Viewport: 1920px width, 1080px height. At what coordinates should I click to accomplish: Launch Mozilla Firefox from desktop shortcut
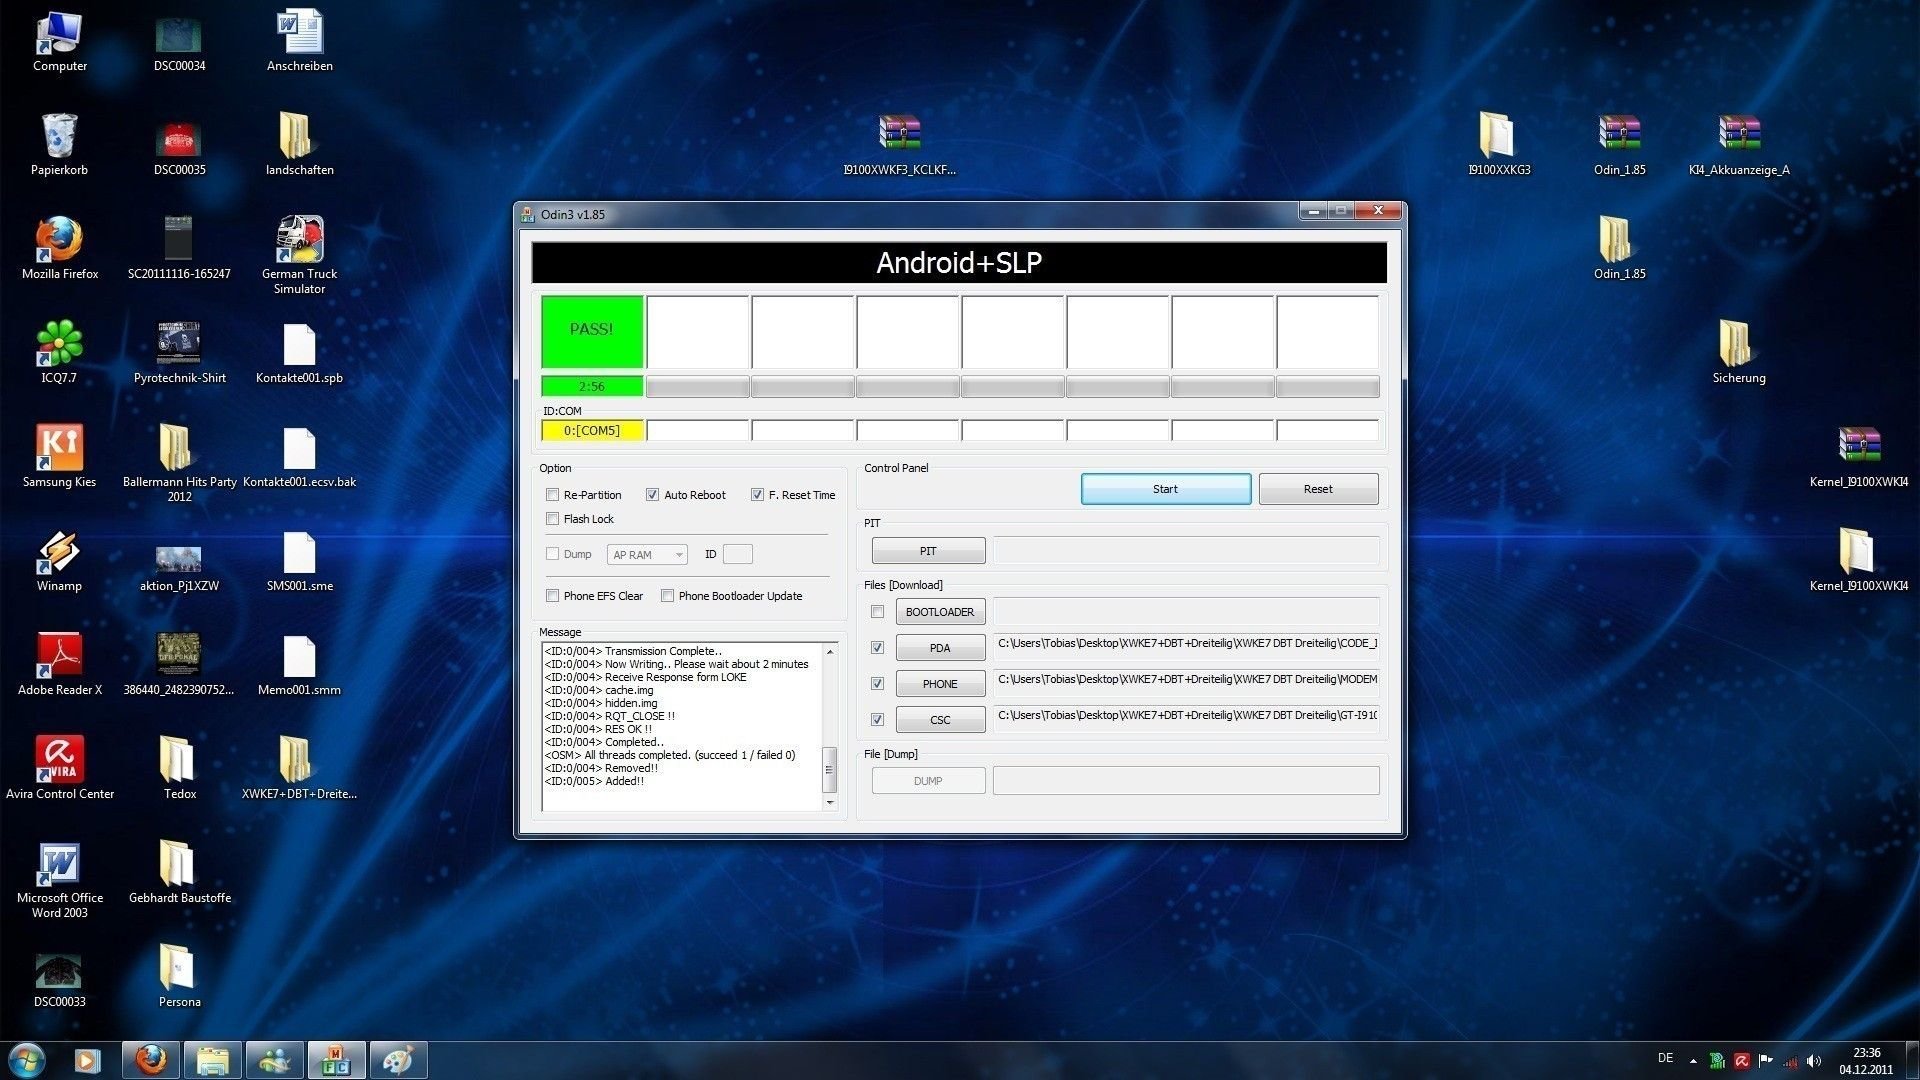tap(59, 249)
